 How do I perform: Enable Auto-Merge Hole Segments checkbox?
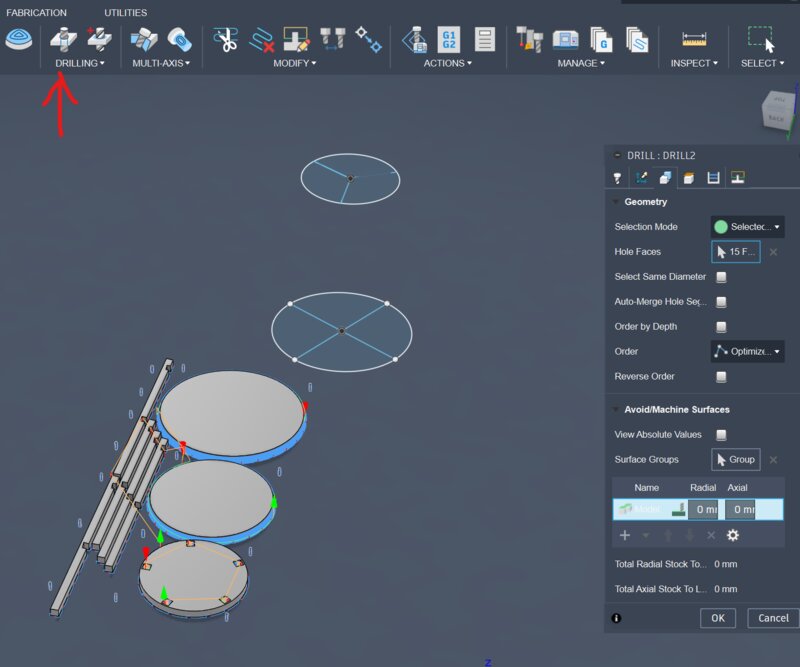point(721,302)
